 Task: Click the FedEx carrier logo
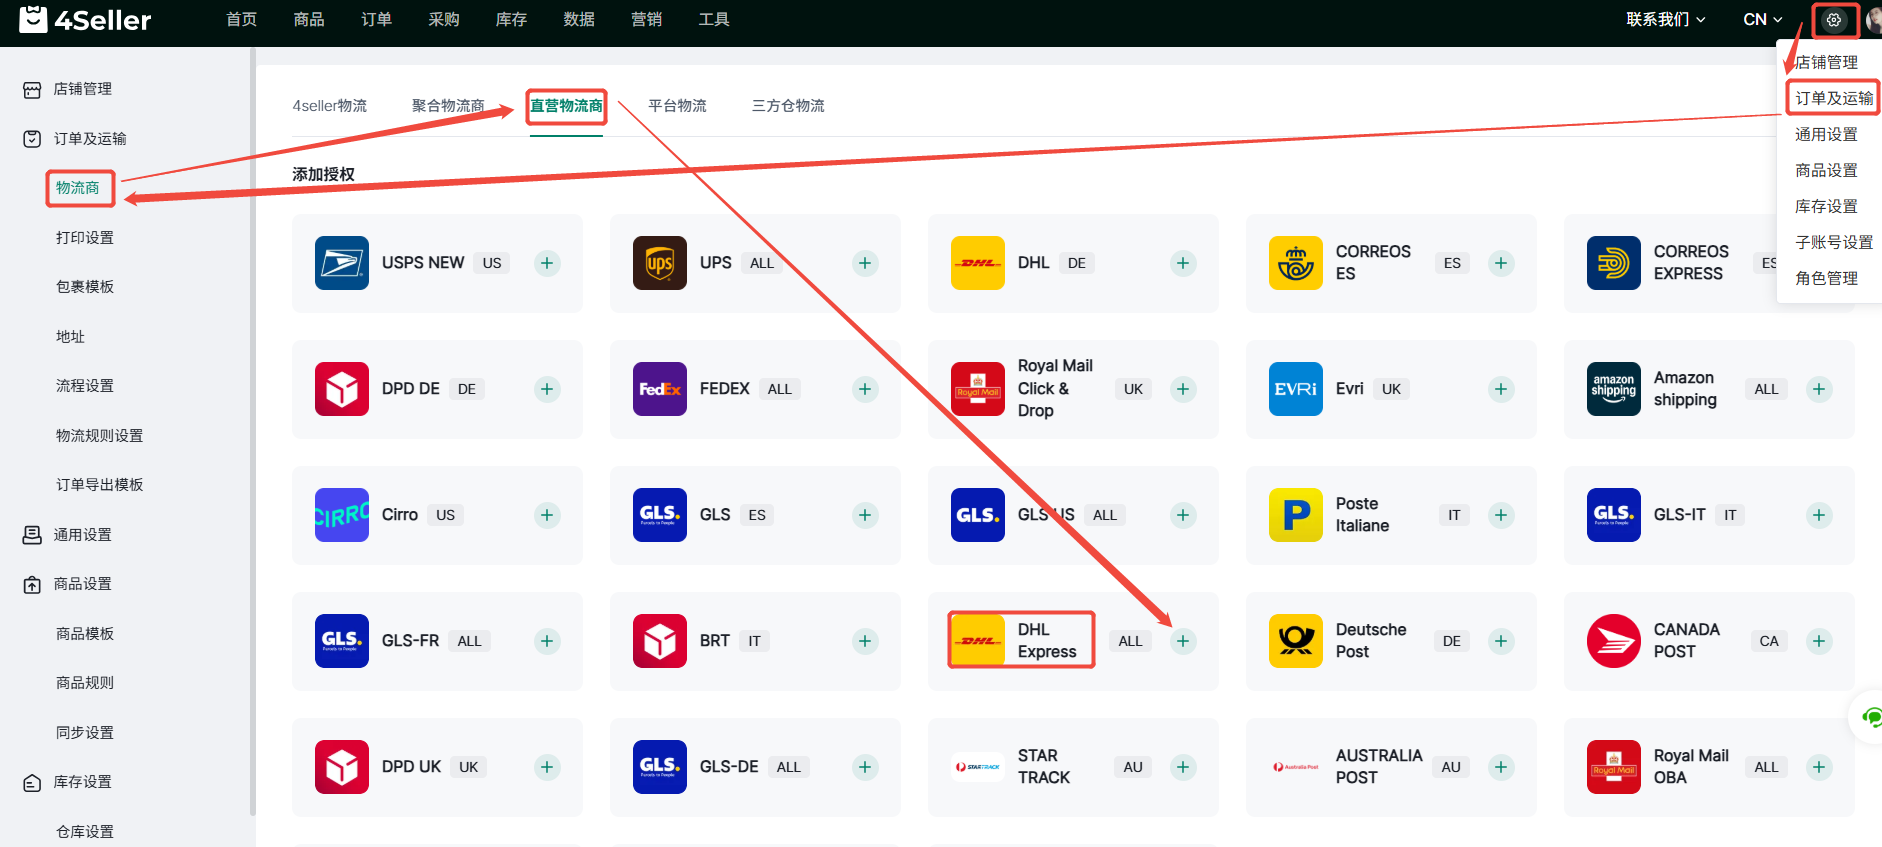[660, 389]
